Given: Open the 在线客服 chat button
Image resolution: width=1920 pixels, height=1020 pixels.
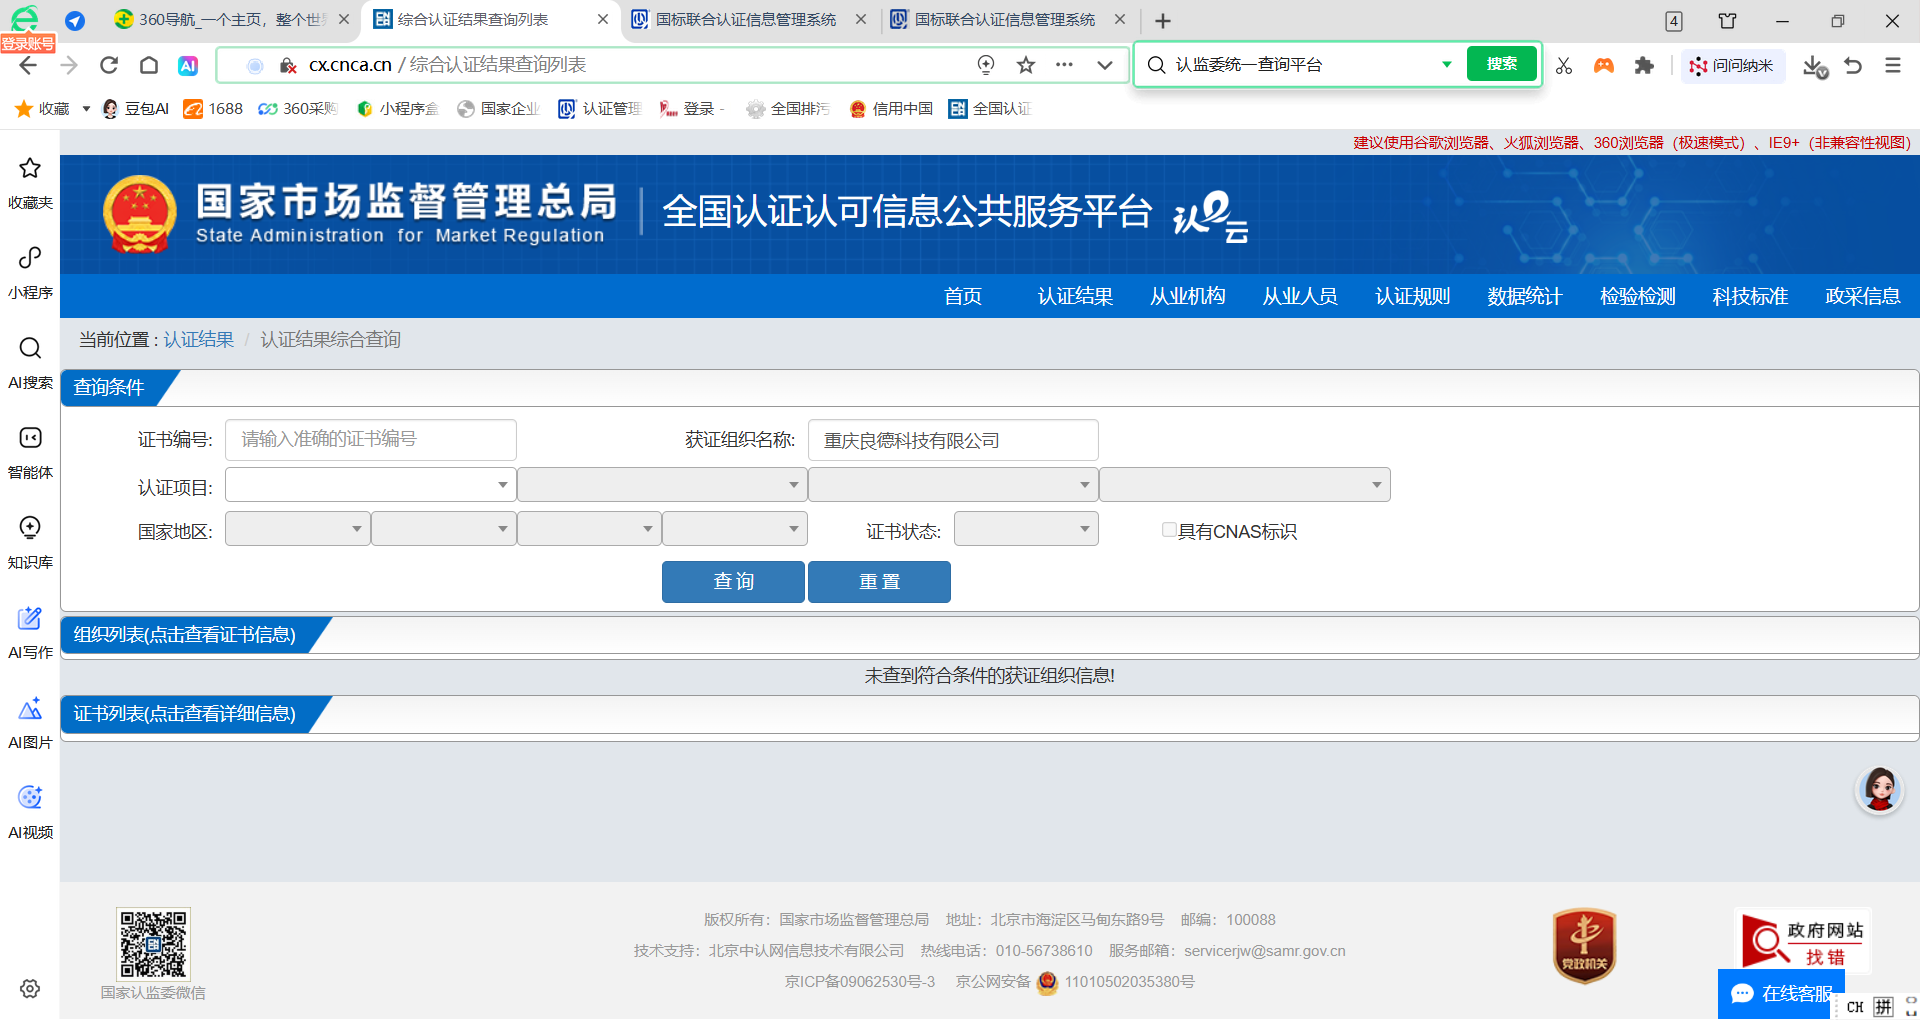Looking at the screenshot, I should coord(1781,993).
